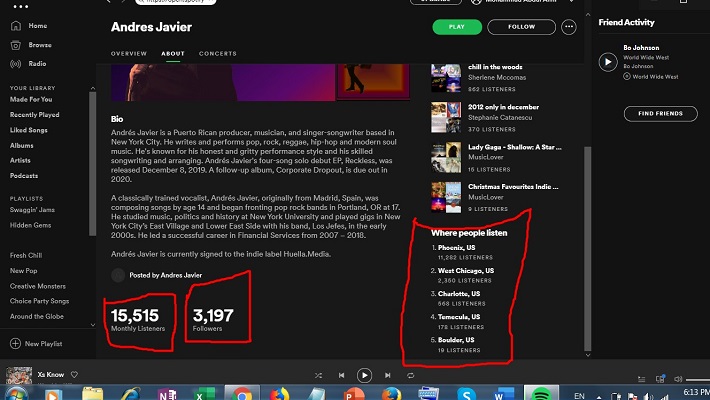
Task: Play Bo Johnson's friend activity track
Action: (x=608, y=62)
